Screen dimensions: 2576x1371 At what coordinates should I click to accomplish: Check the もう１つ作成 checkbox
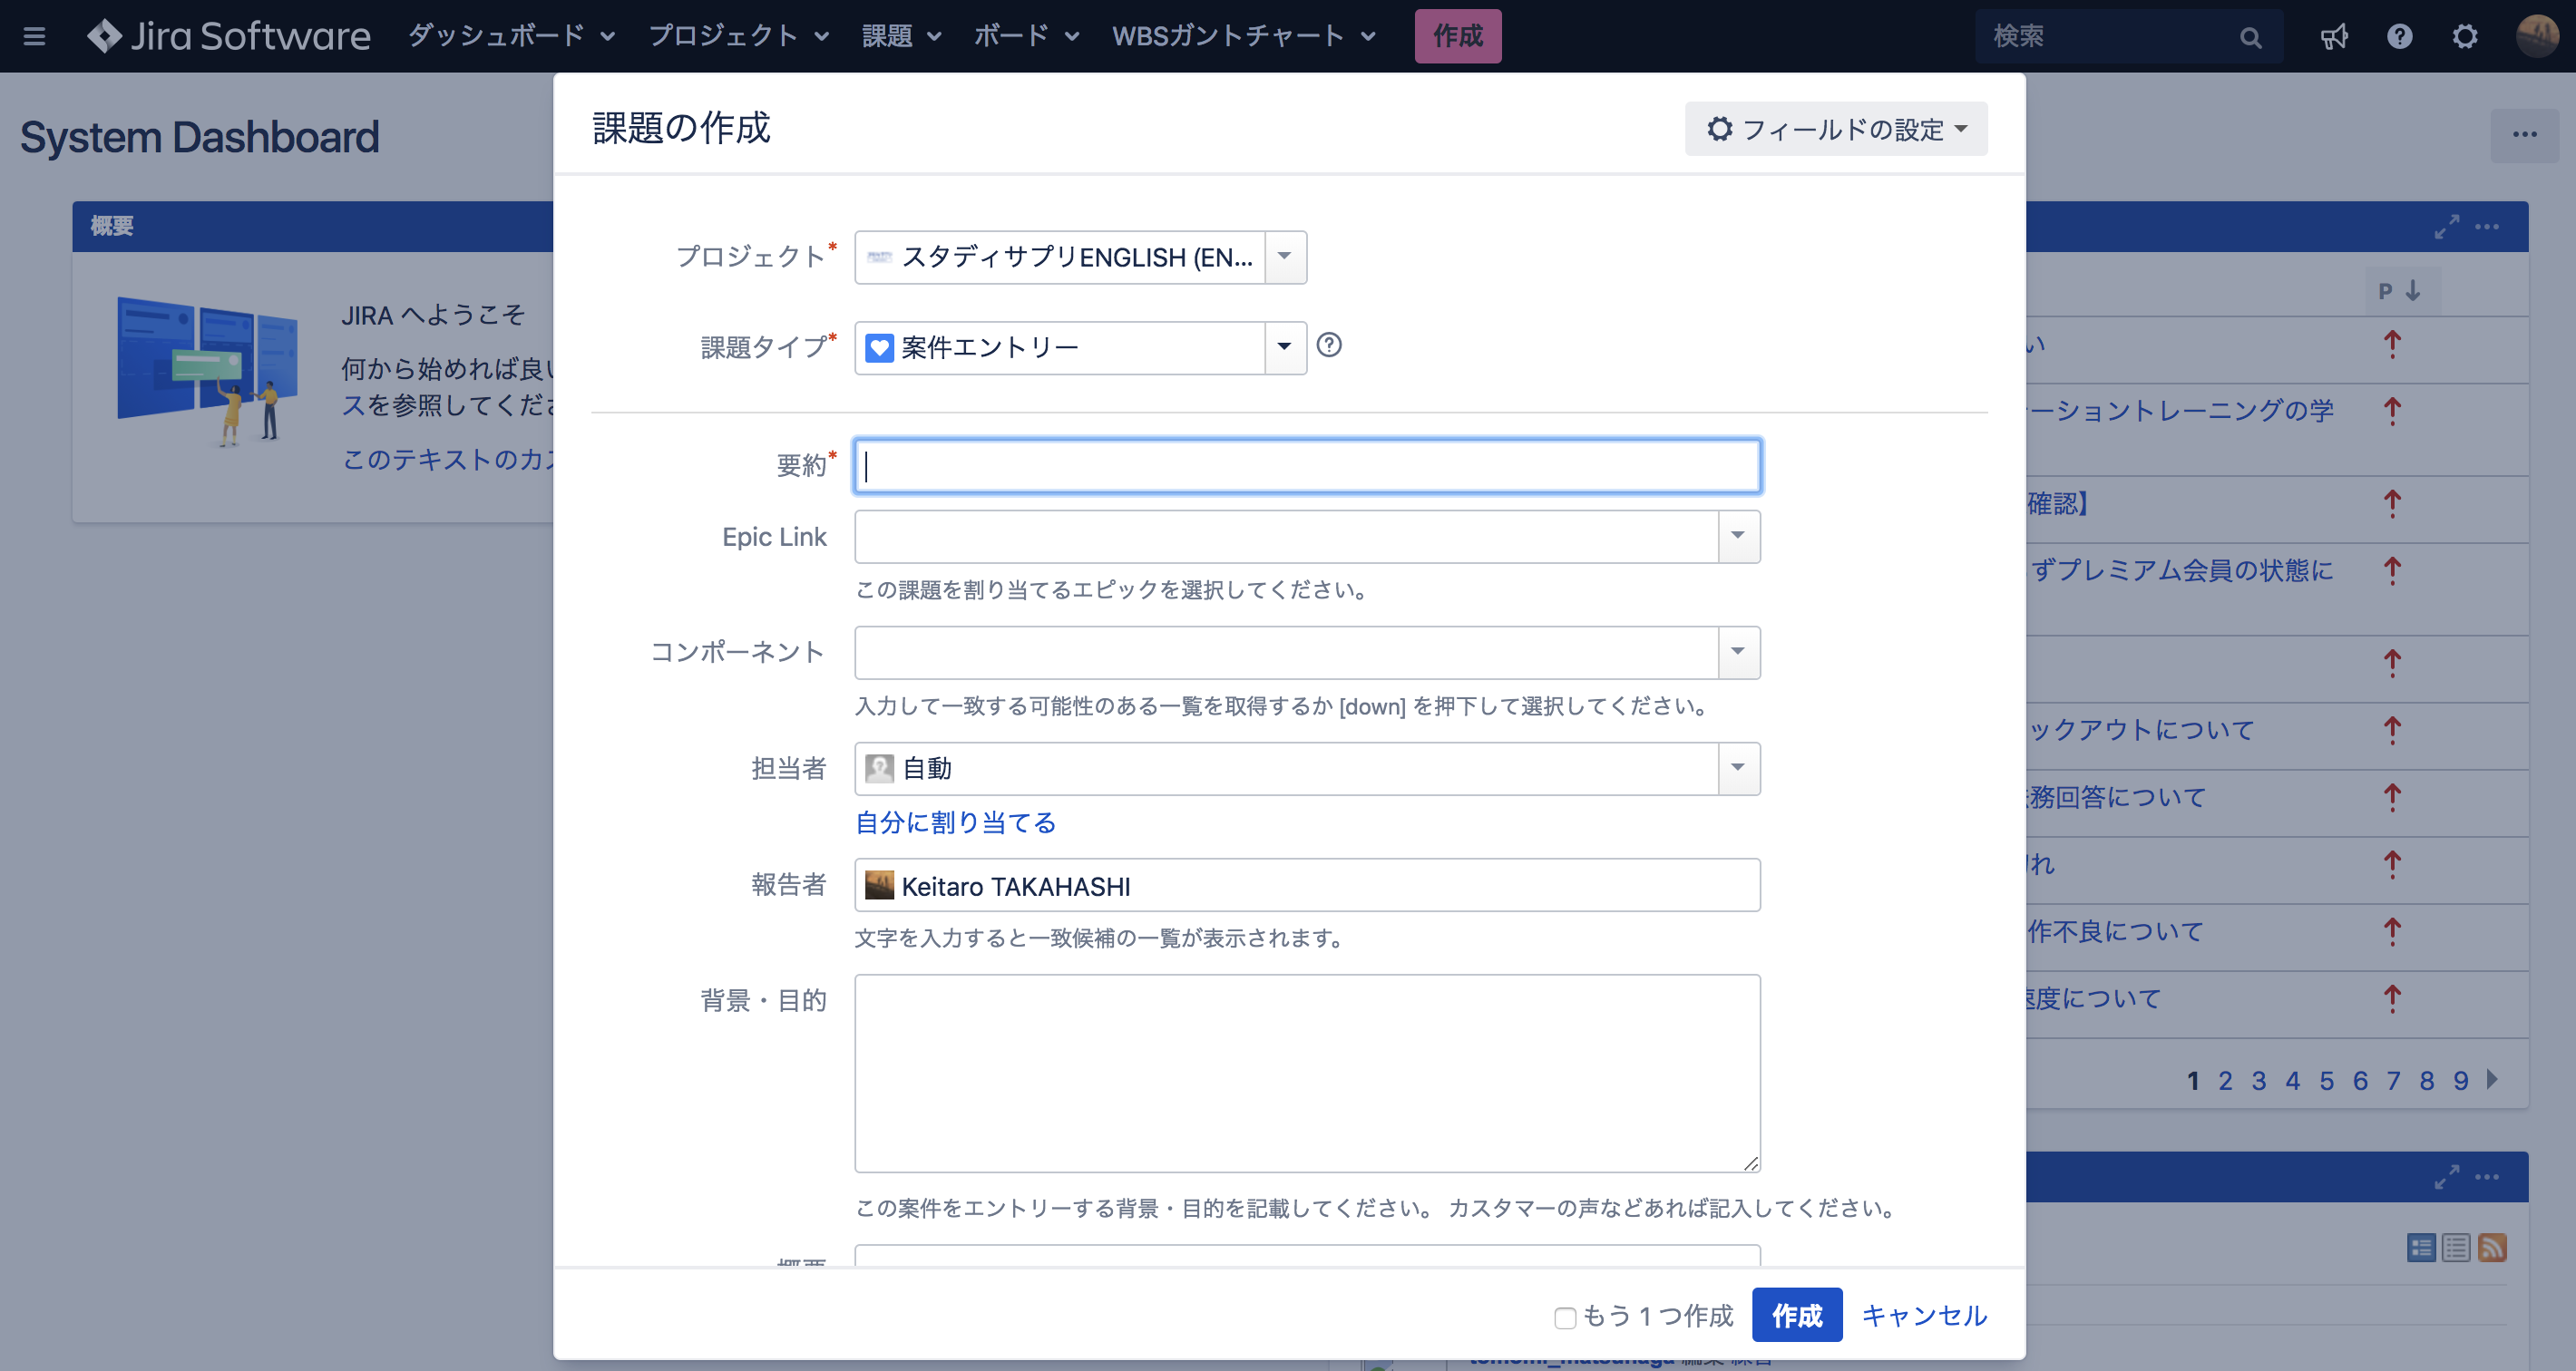tap(1565, 1317)
